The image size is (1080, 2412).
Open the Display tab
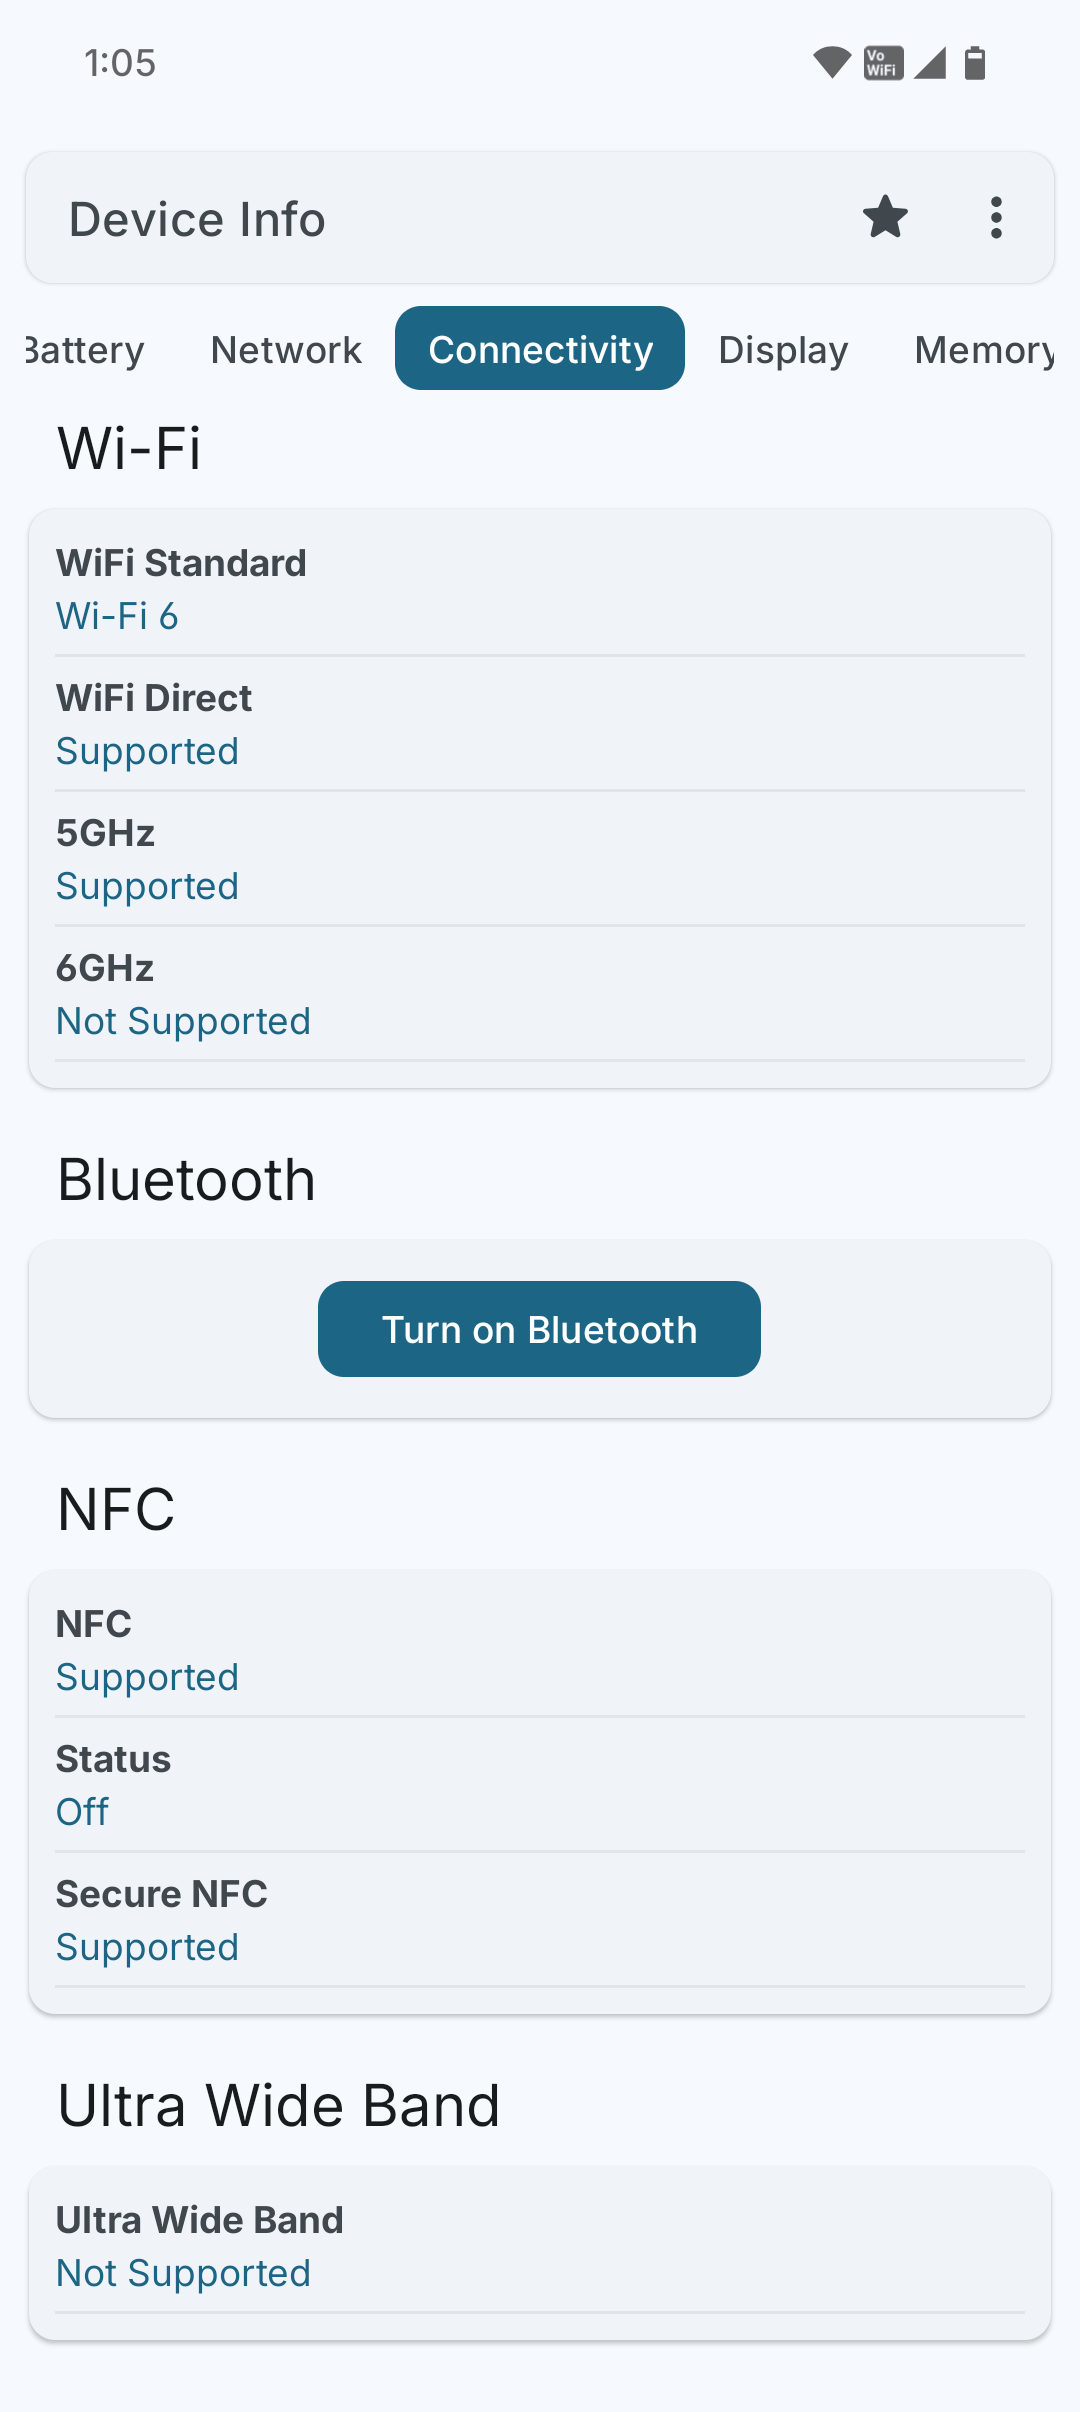[x=783, y=350]
